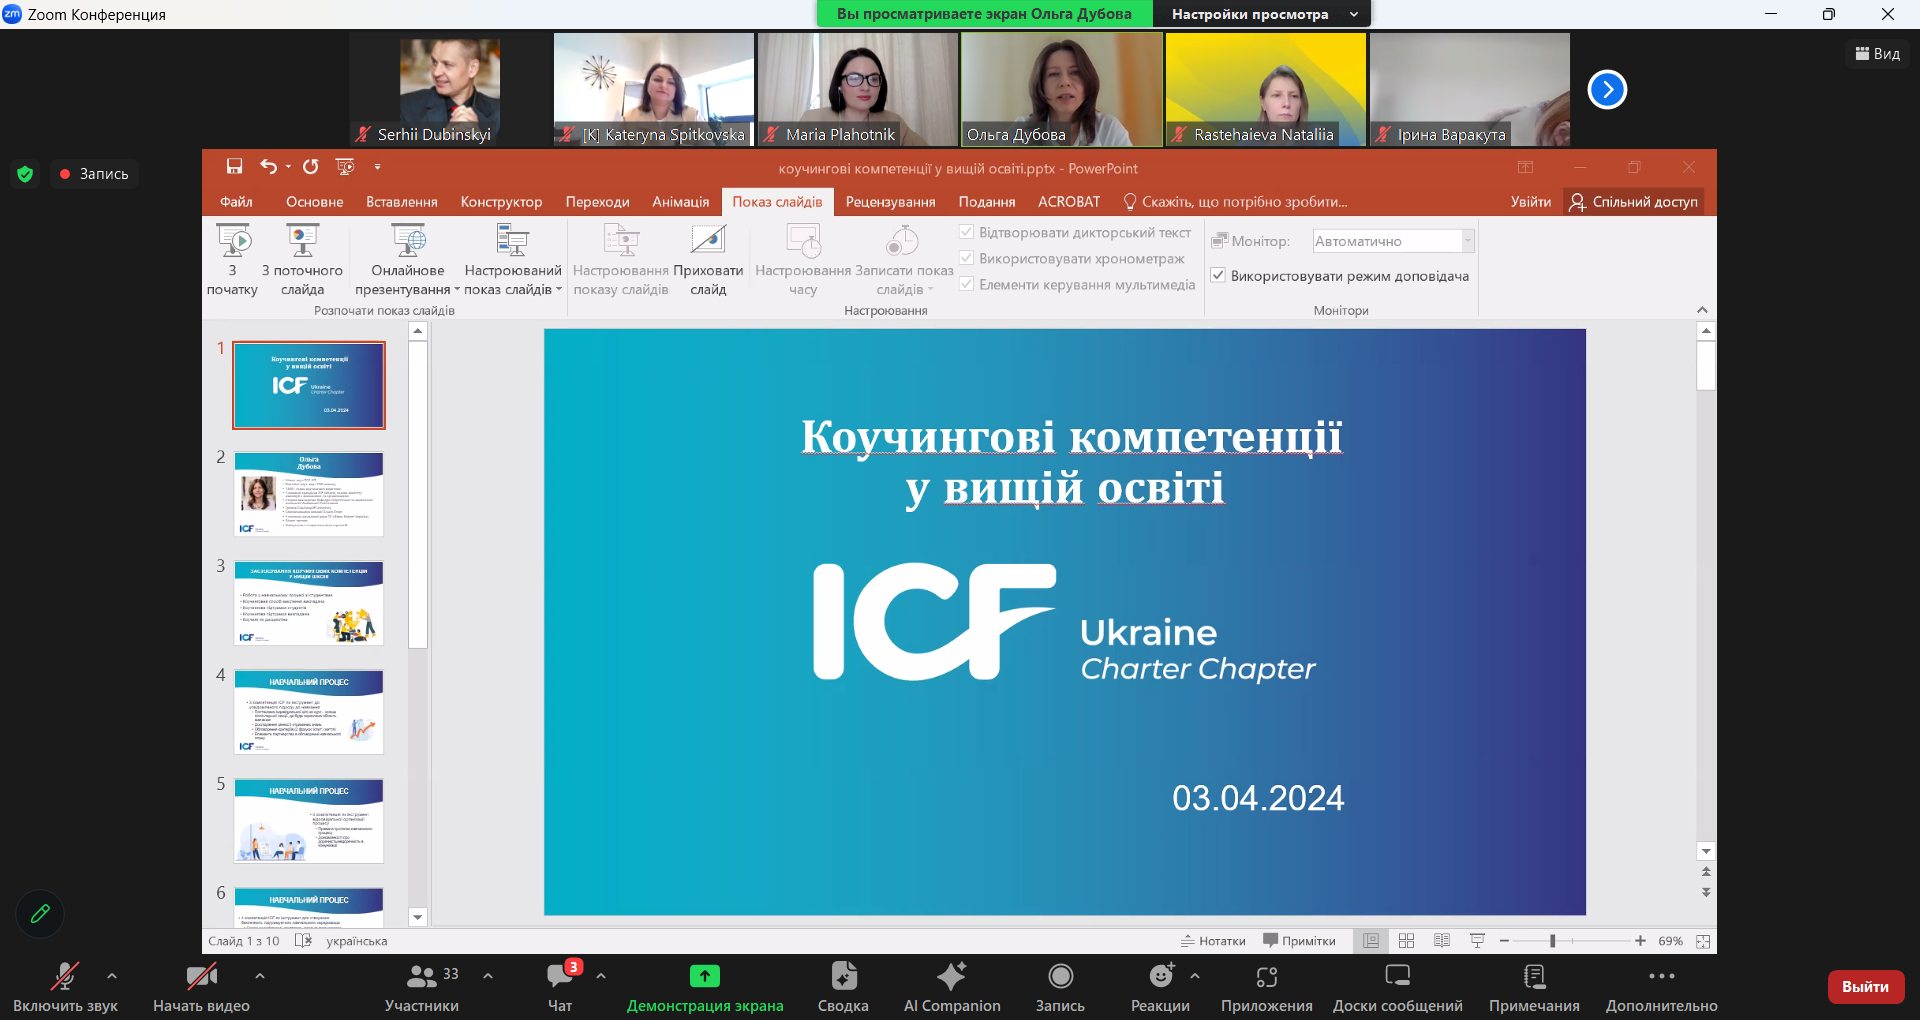1920x1020 pixels.
Task: Open the Monitor selection dropdown
Action: click(1393, 241)
